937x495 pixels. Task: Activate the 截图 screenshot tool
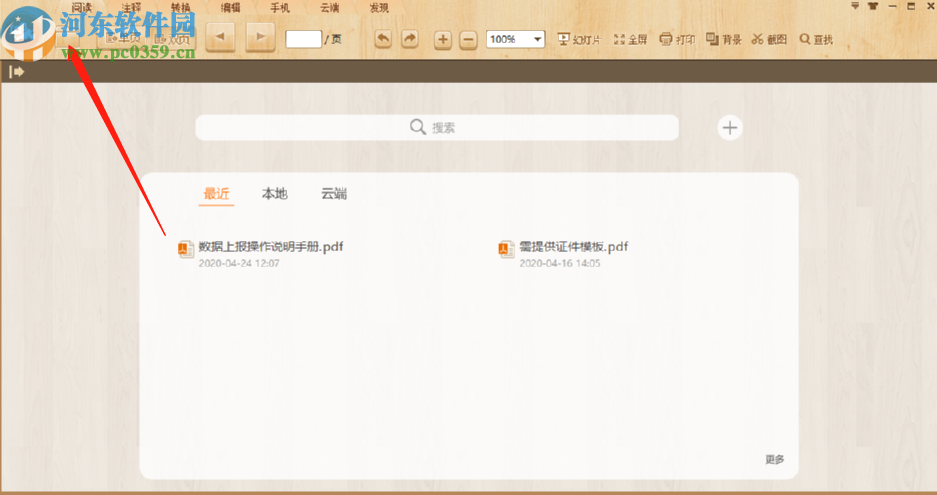coord(769,39)
